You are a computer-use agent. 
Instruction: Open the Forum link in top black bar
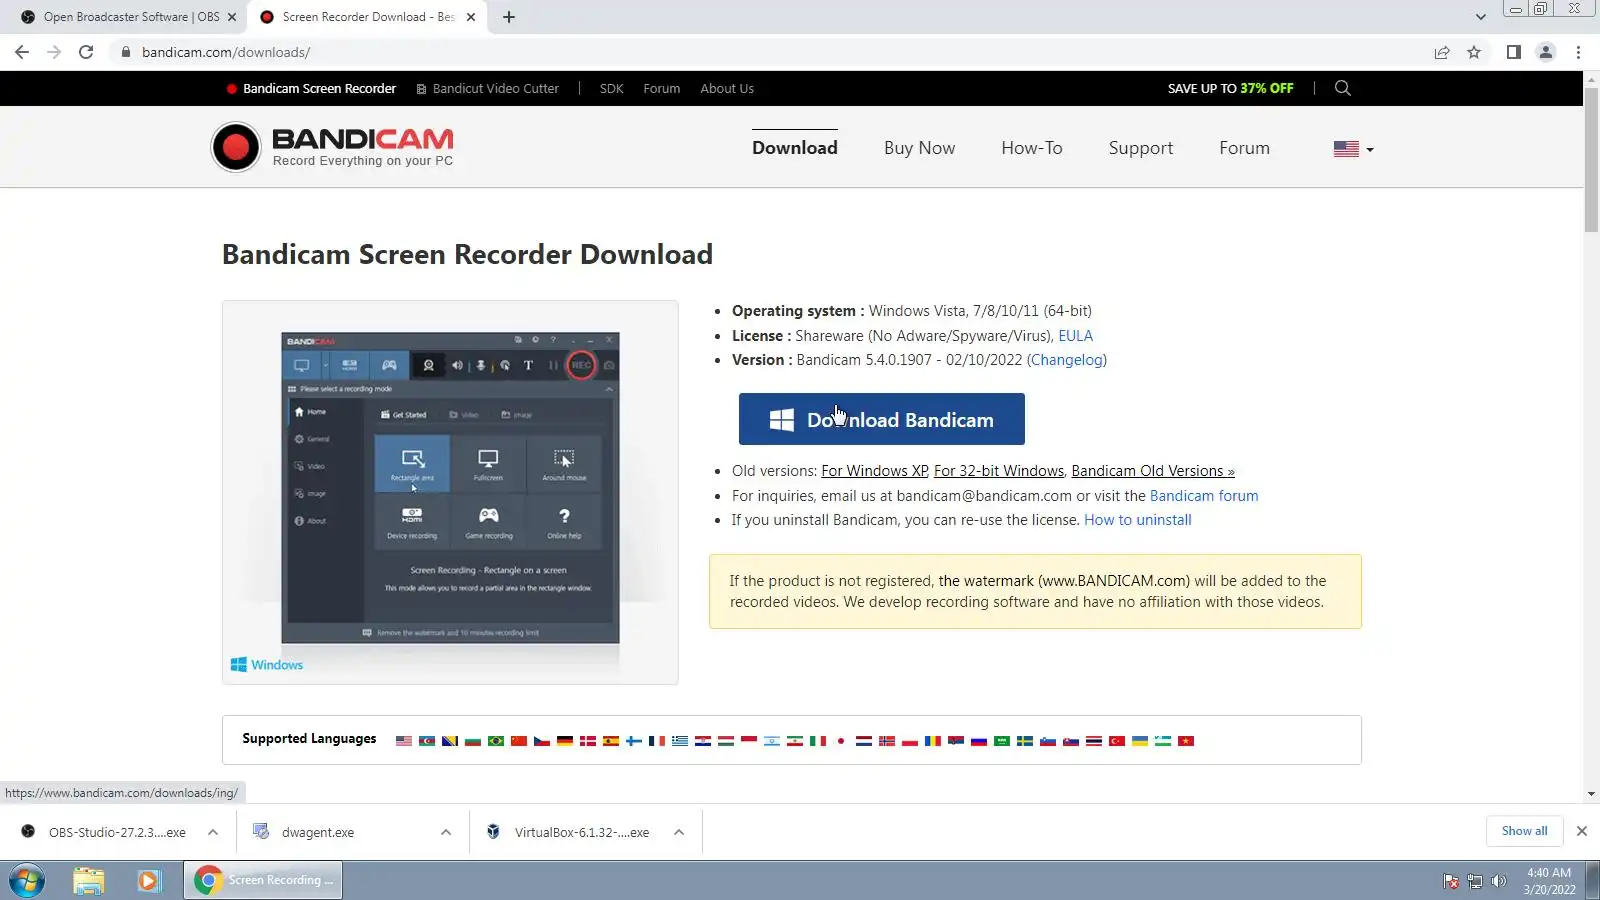click(x=661, y=88)
